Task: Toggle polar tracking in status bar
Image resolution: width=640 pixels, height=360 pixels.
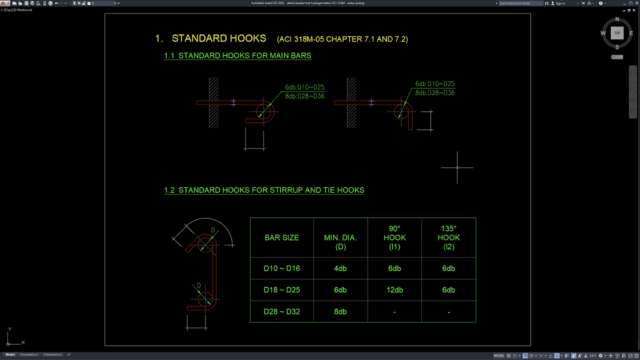Action: click(x=531, y=356)
